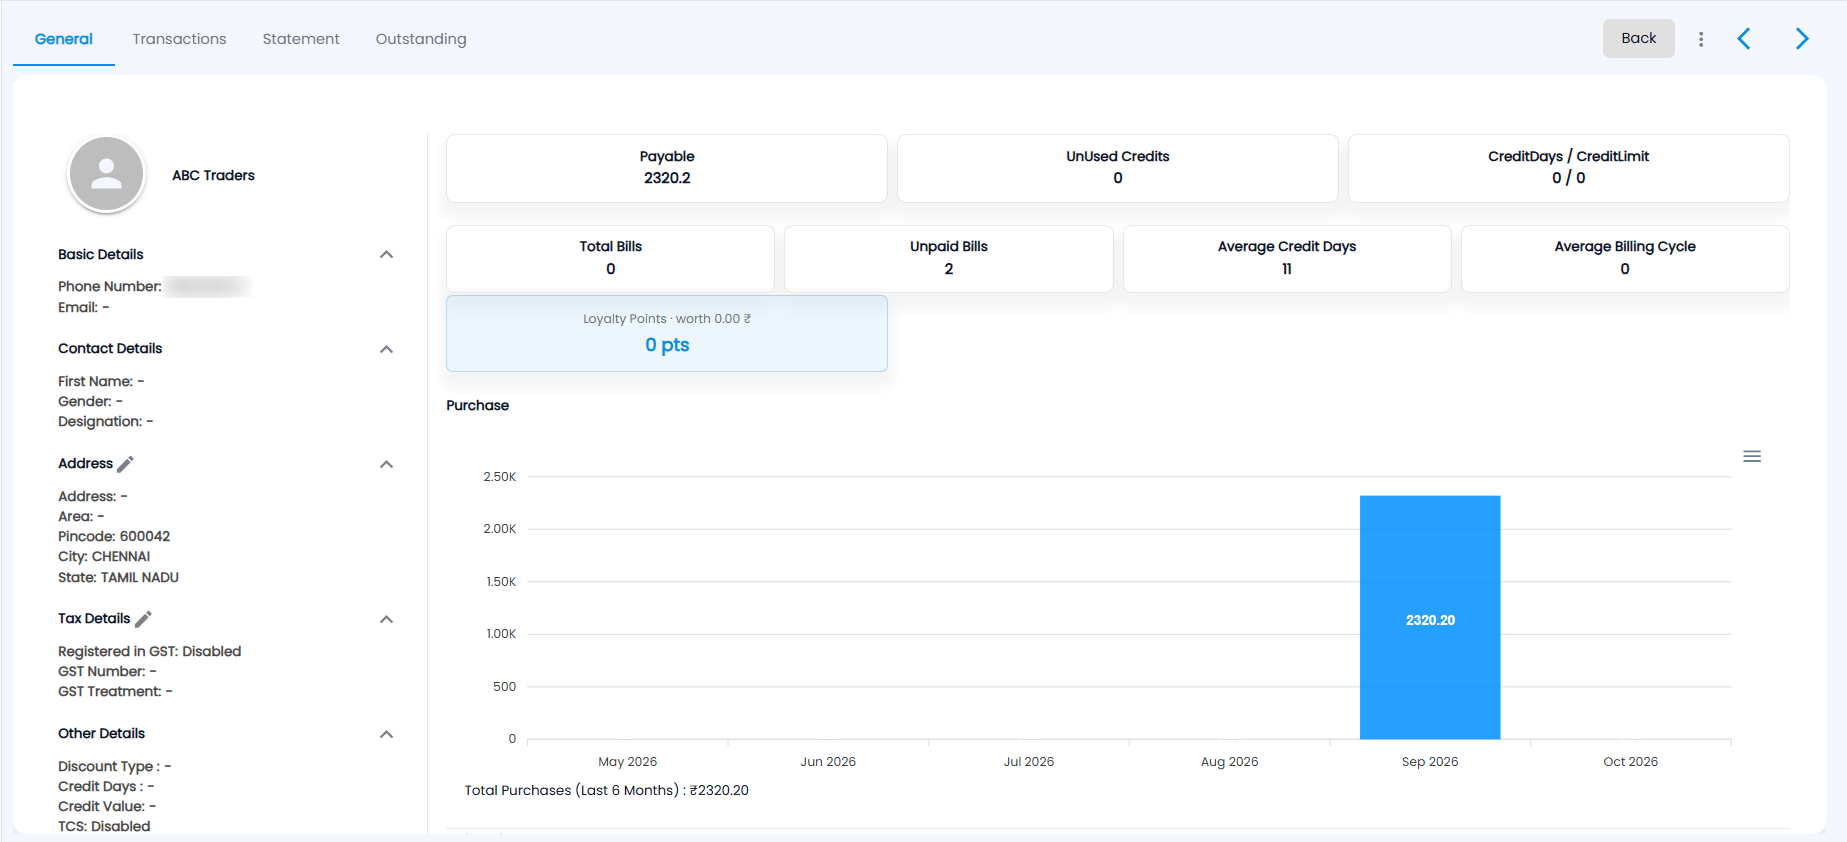
Task: Collapse the Contact Details section
Action: coord(387,349)
